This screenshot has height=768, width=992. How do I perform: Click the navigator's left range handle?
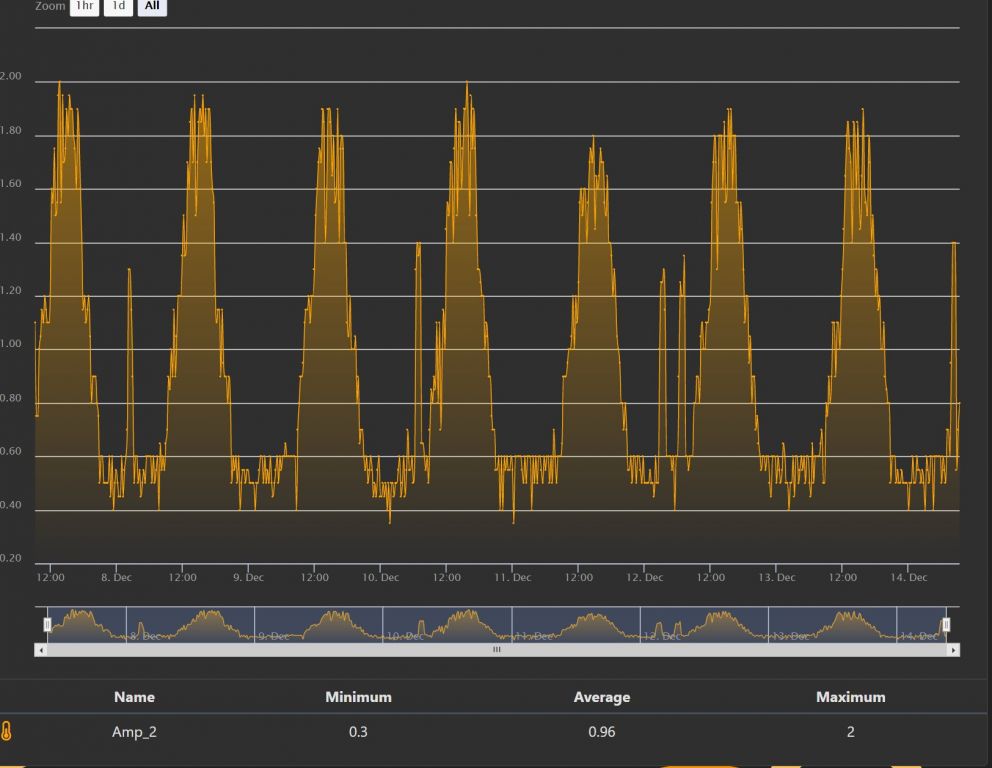click(x=47, y=625)
